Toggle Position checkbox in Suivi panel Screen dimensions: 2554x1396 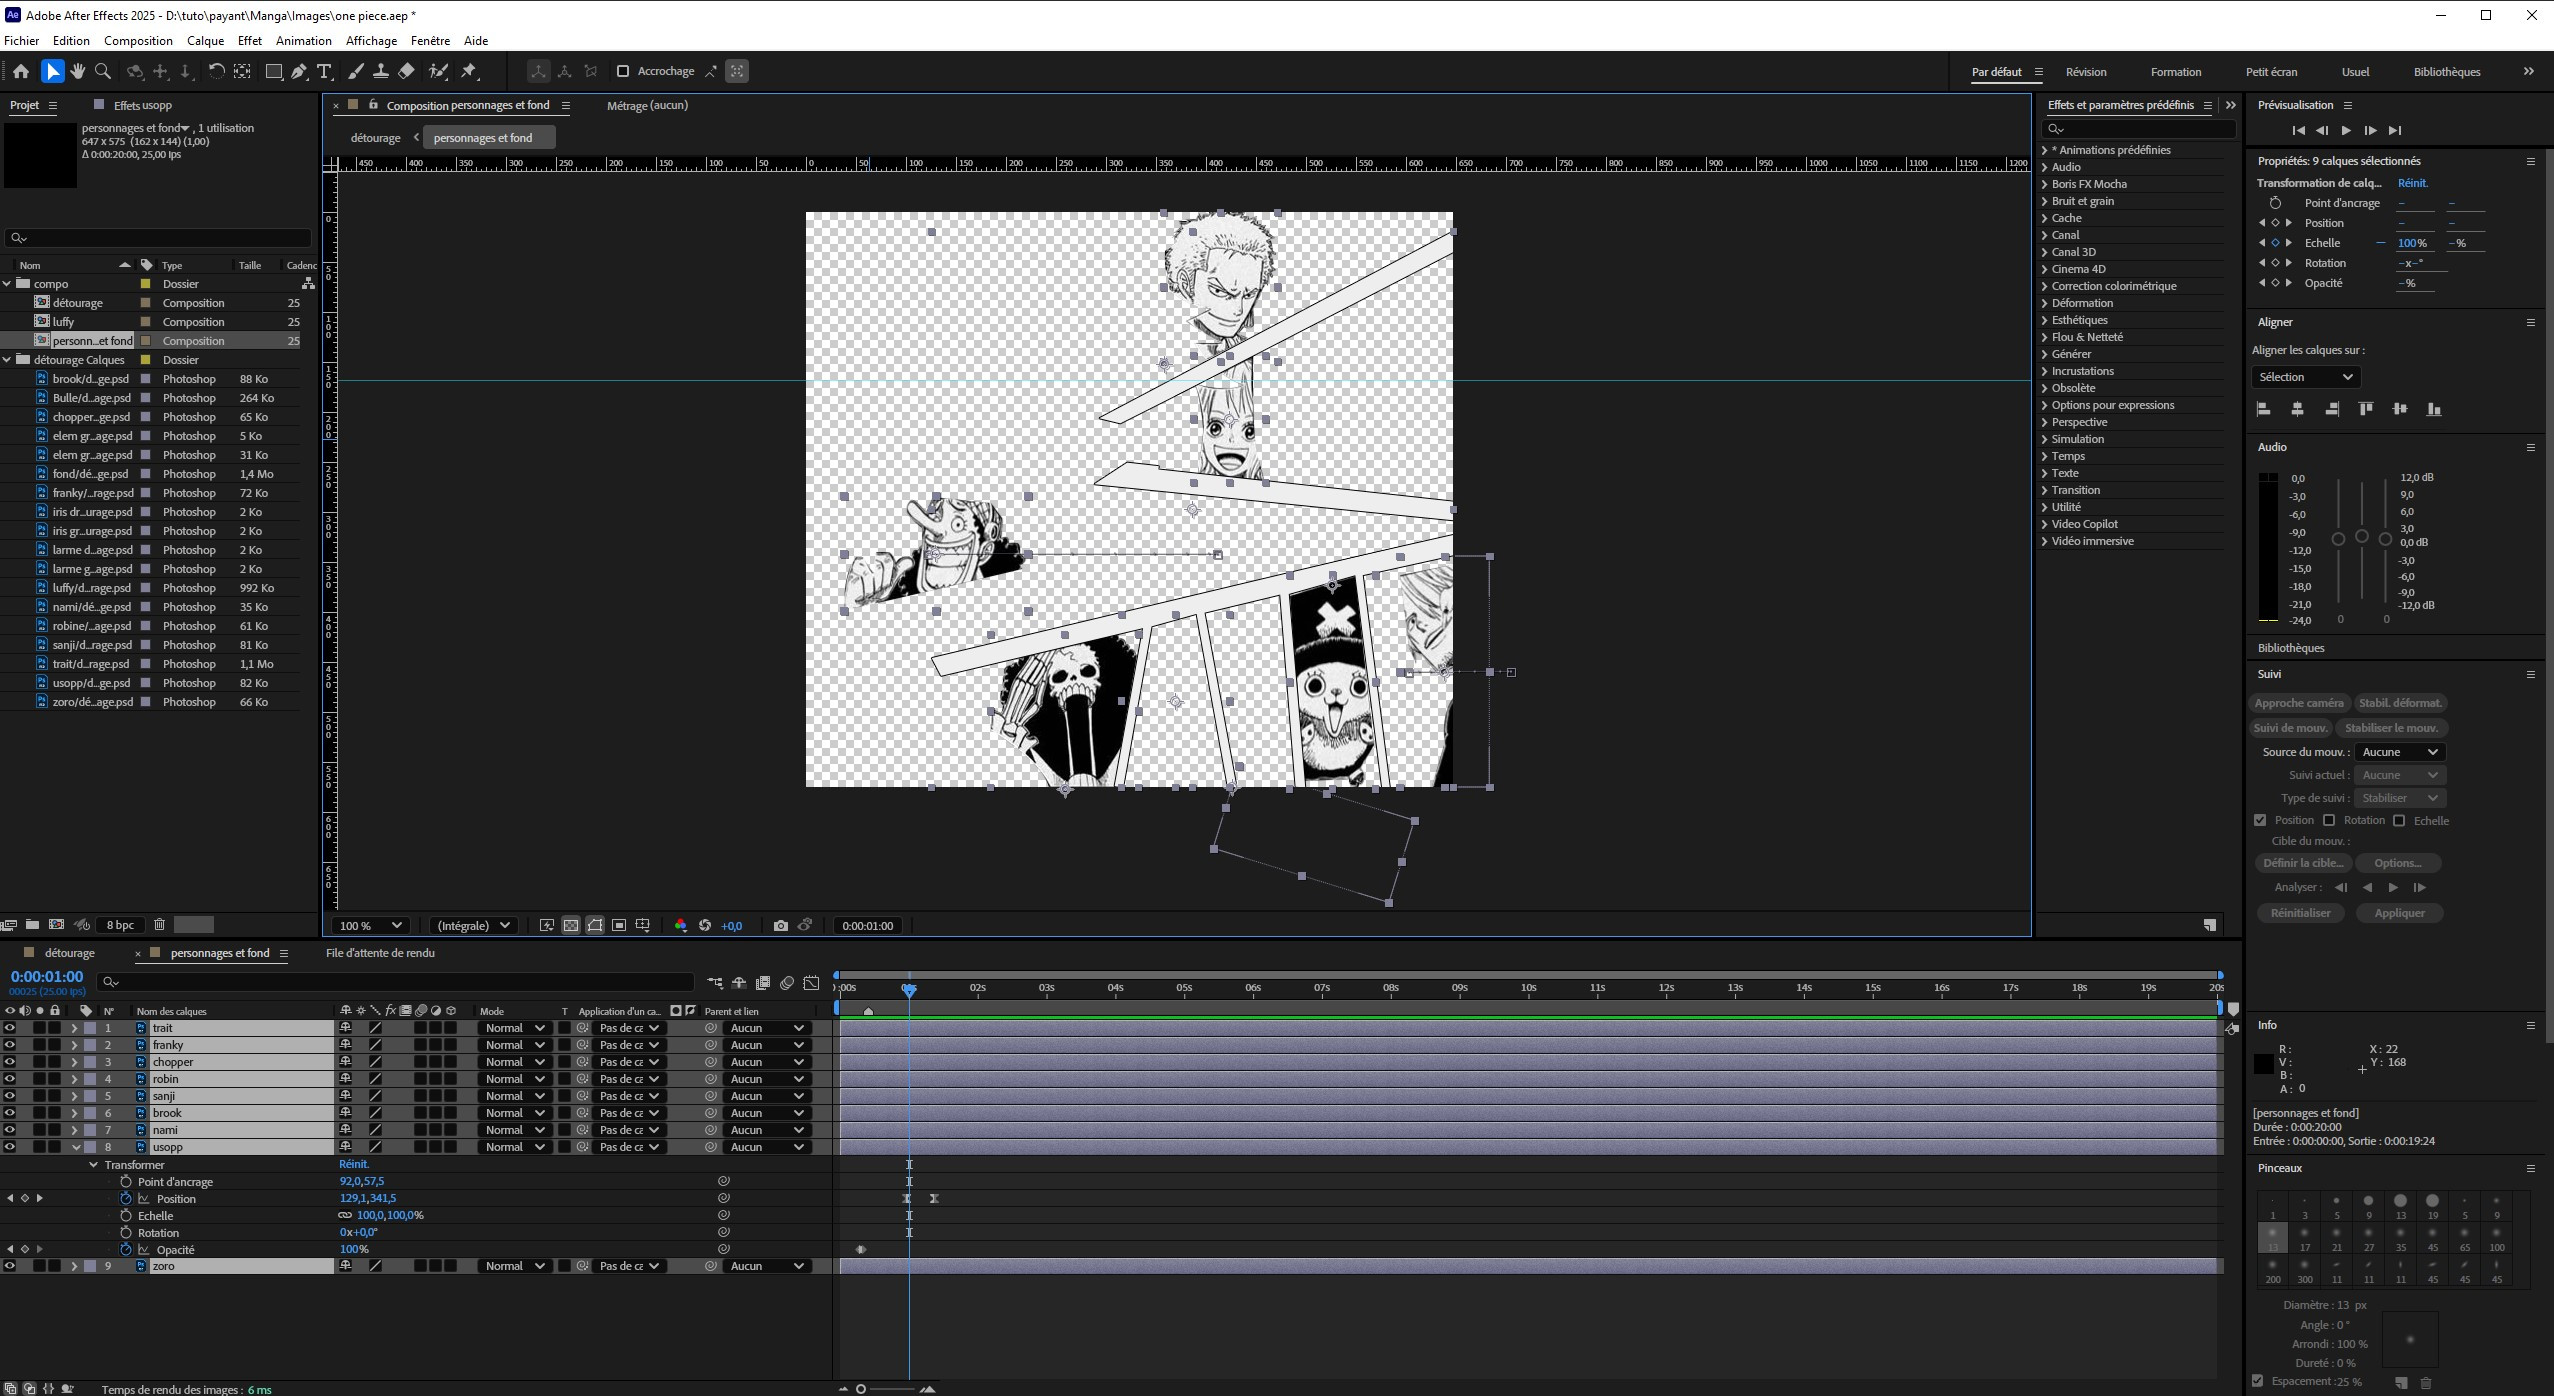coord(2260,820)
